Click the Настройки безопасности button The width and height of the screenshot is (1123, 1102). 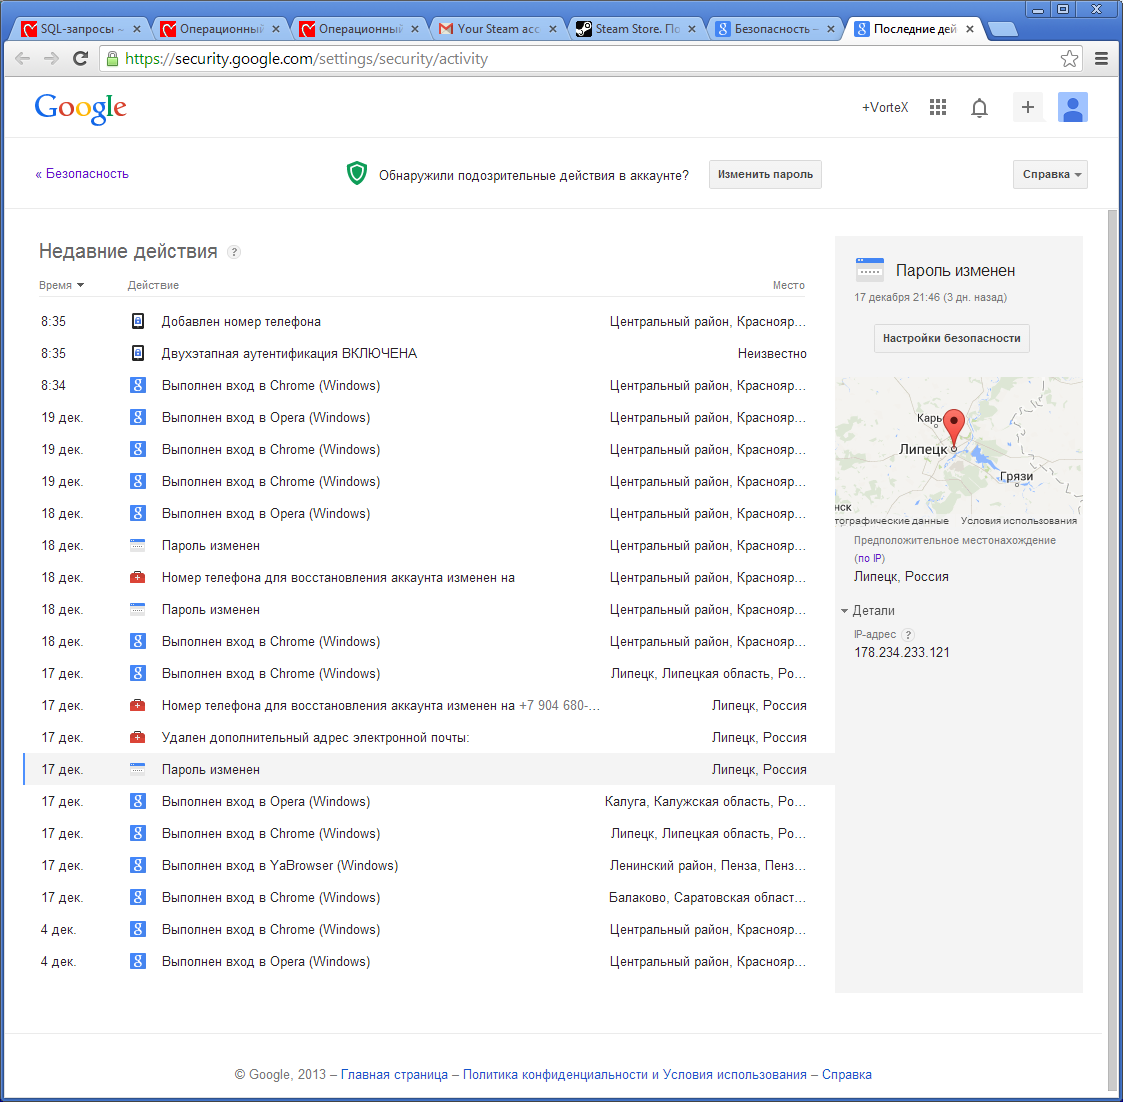(x=951, y=338)
